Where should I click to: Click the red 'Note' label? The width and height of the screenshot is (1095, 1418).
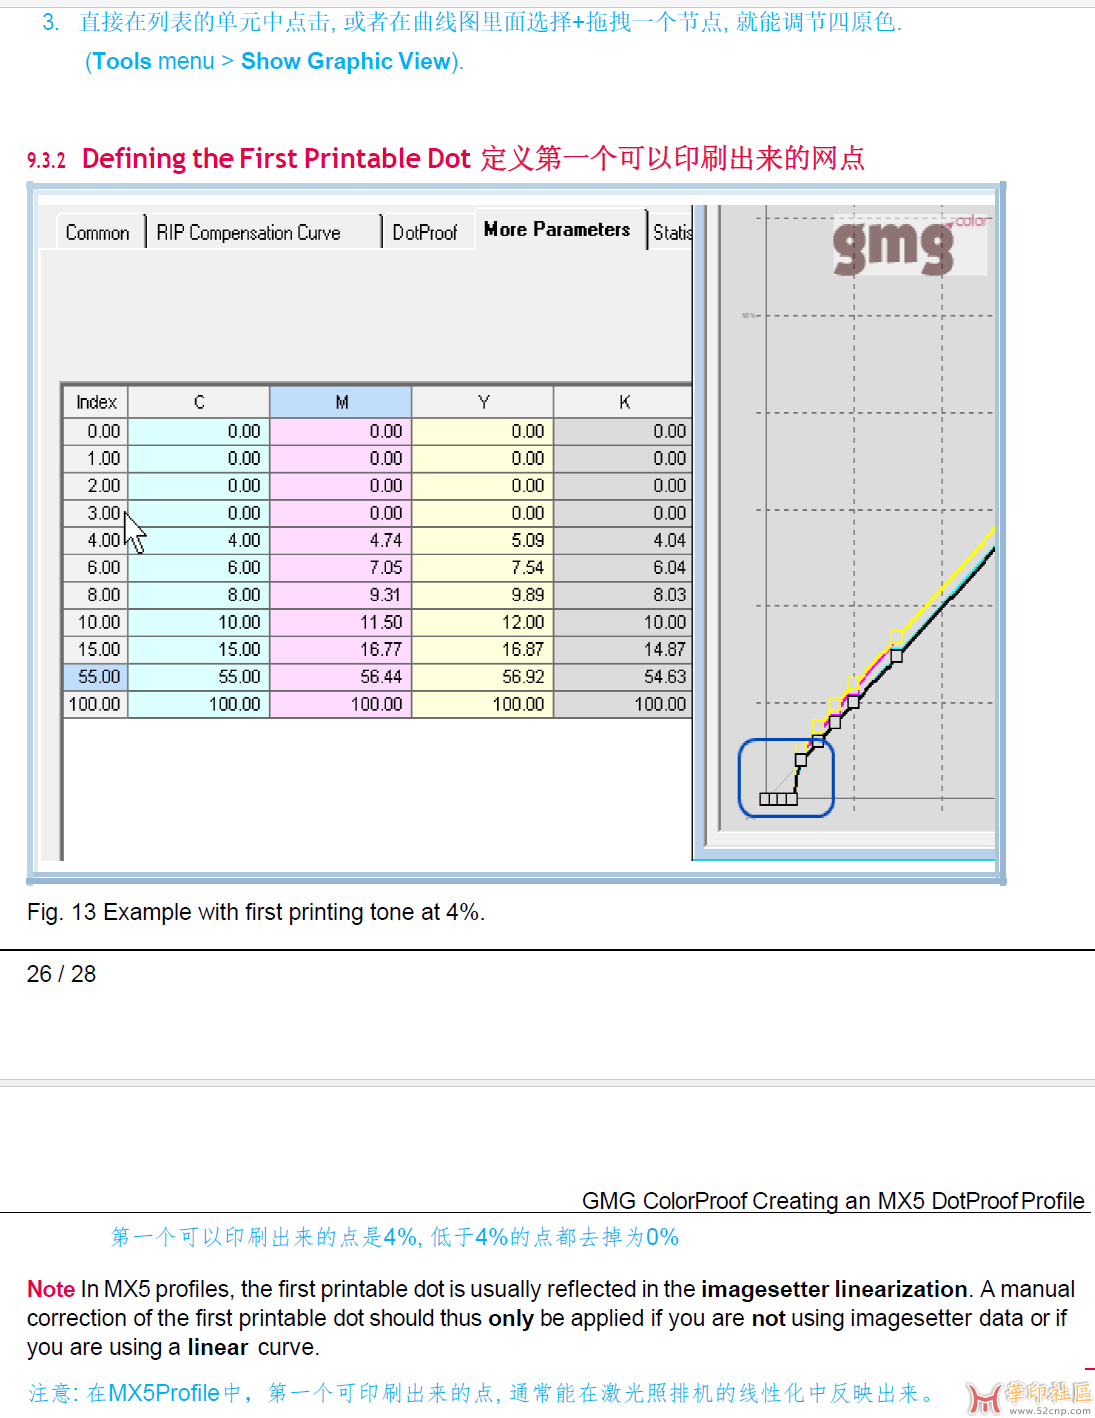(x=51, y=1289)
